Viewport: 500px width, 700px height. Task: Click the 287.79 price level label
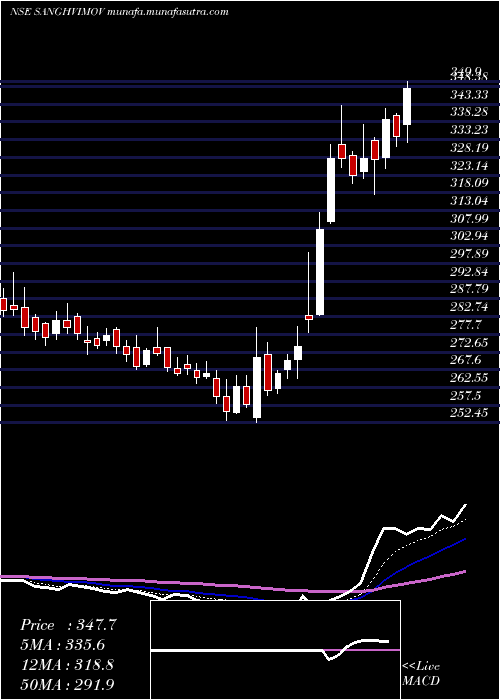coord(469,289)
